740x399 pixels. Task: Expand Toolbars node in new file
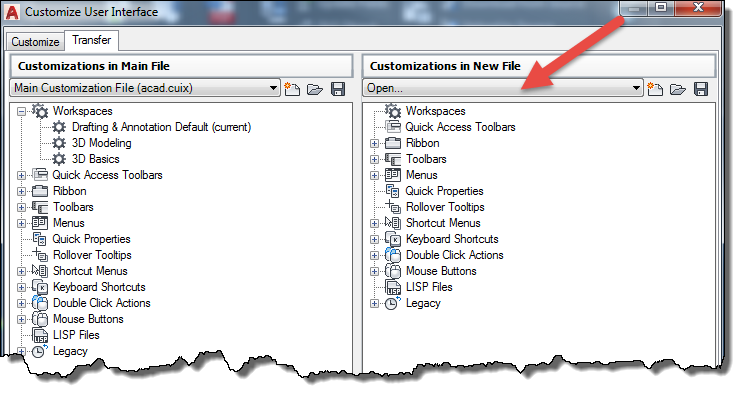click(x=374, y=160)
